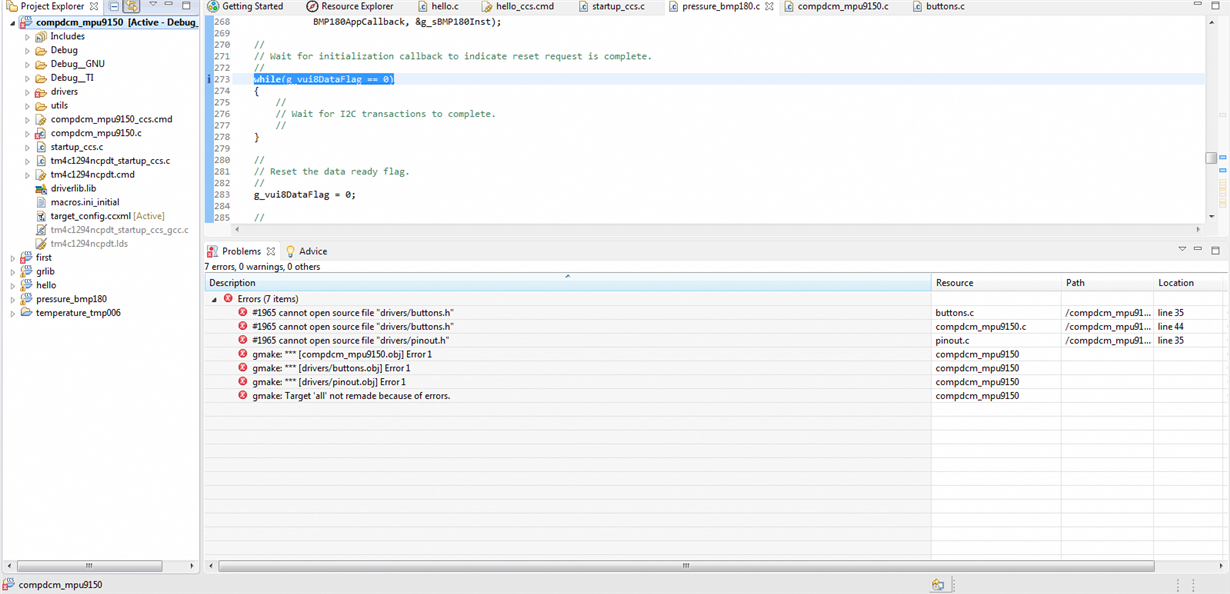
Task: Select the hello project
Action: point(46,285)
